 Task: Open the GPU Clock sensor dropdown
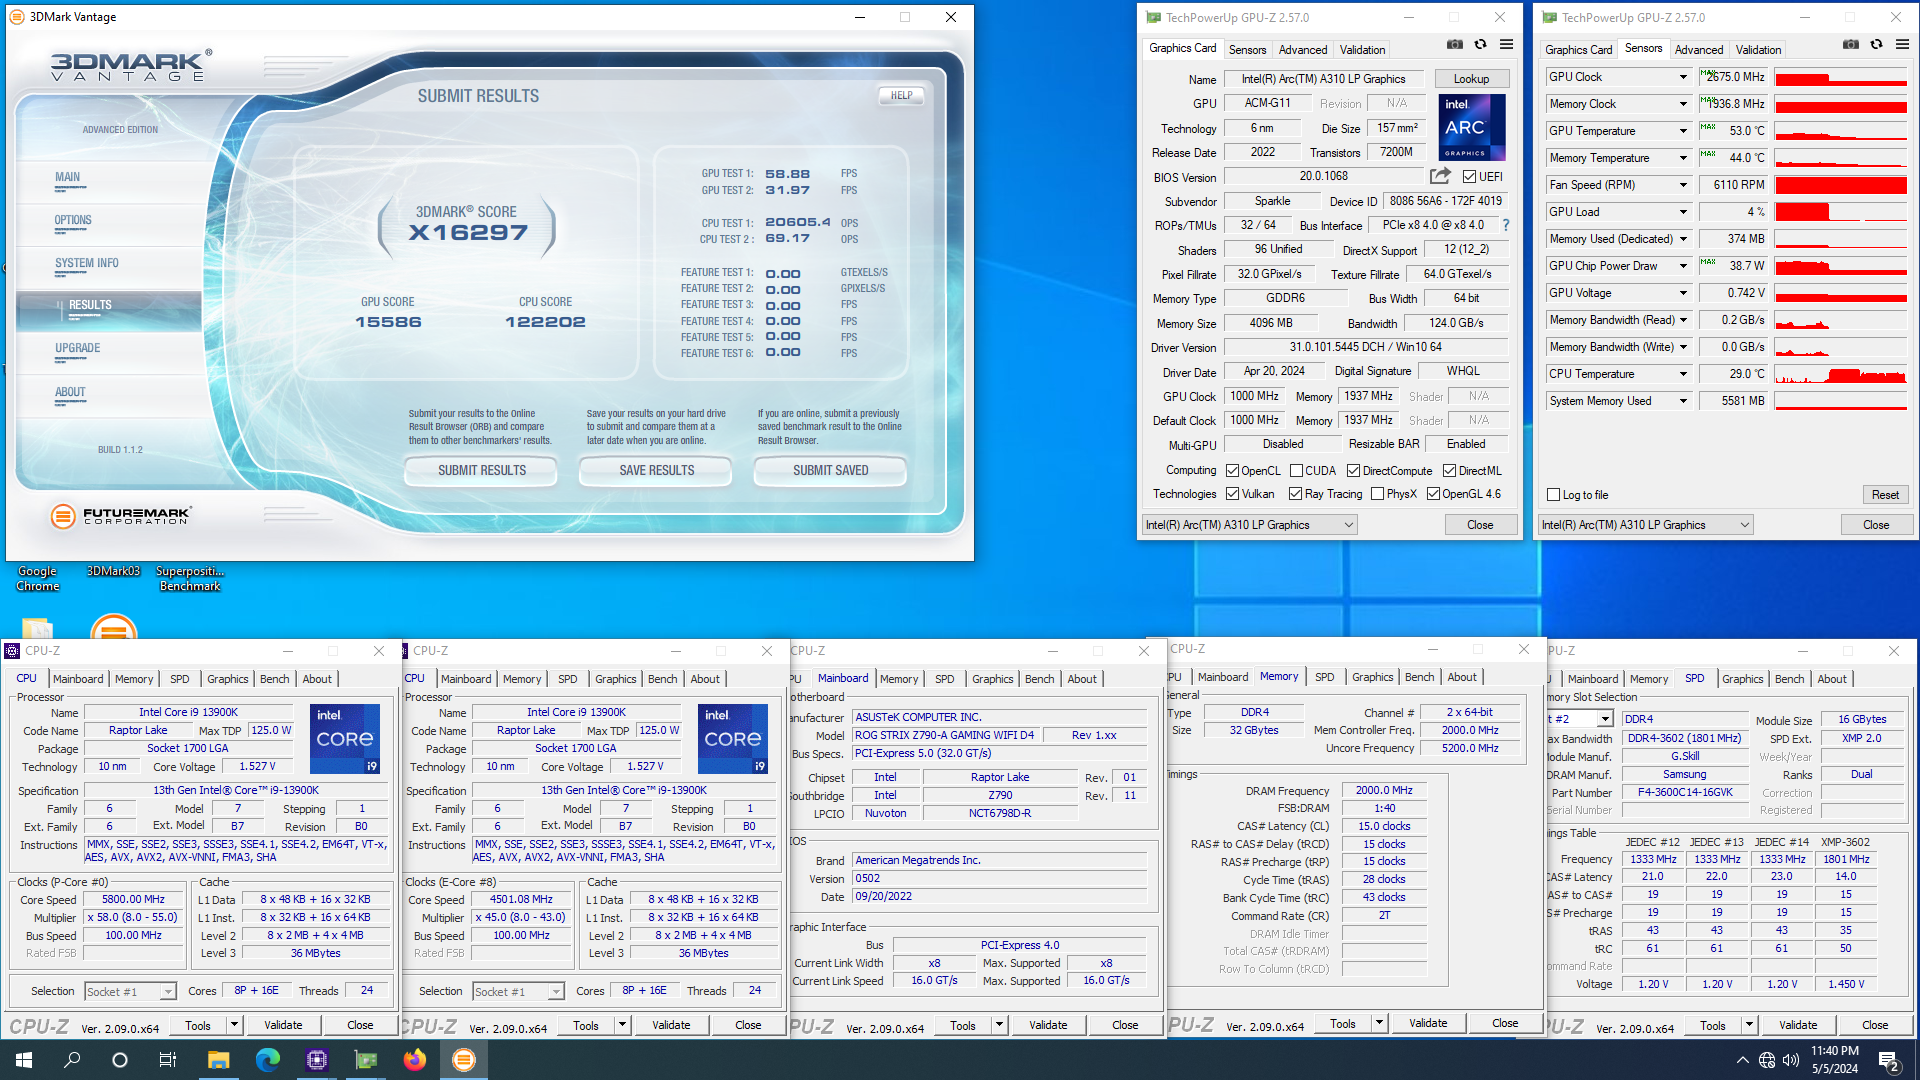click(1683, 77)
